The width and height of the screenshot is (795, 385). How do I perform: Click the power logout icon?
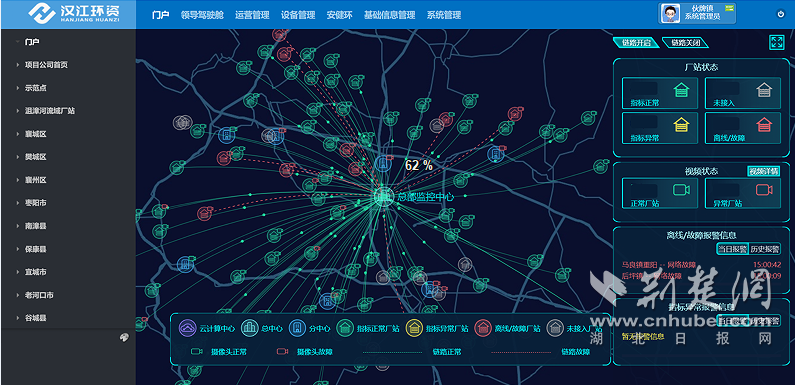tap(780, 14)
